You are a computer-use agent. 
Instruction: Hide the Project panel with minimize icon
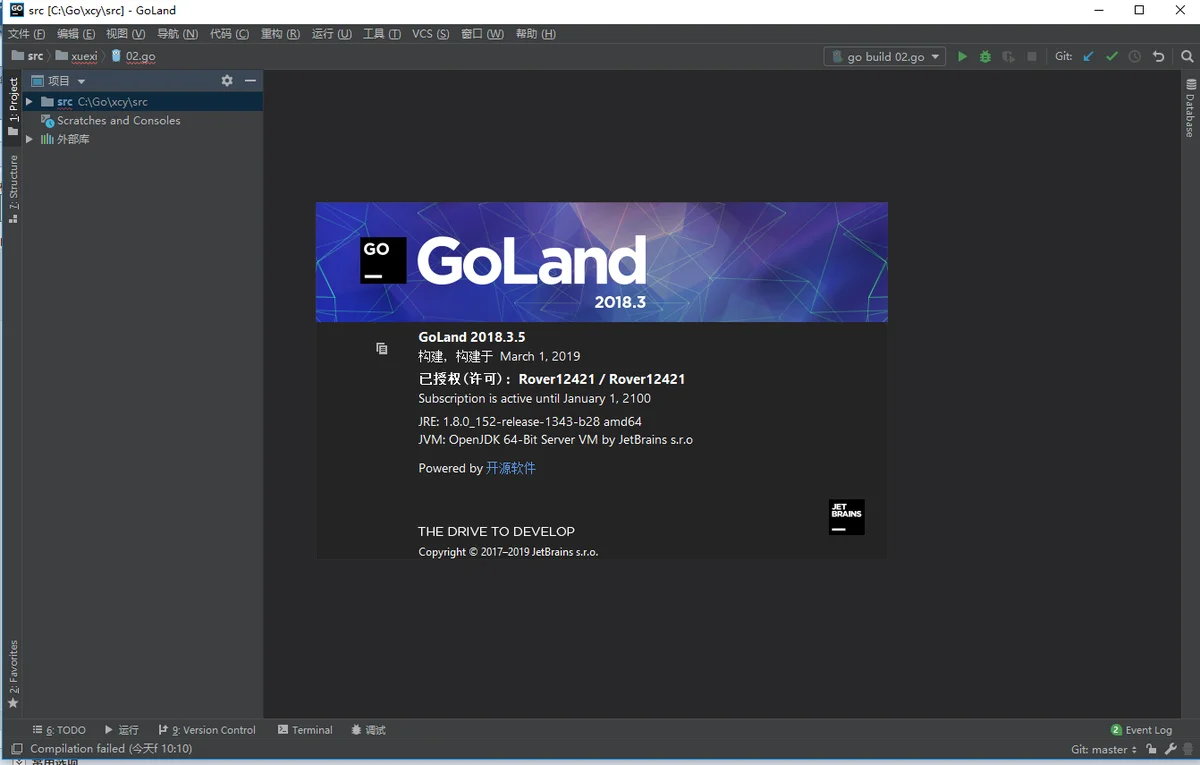250,81
